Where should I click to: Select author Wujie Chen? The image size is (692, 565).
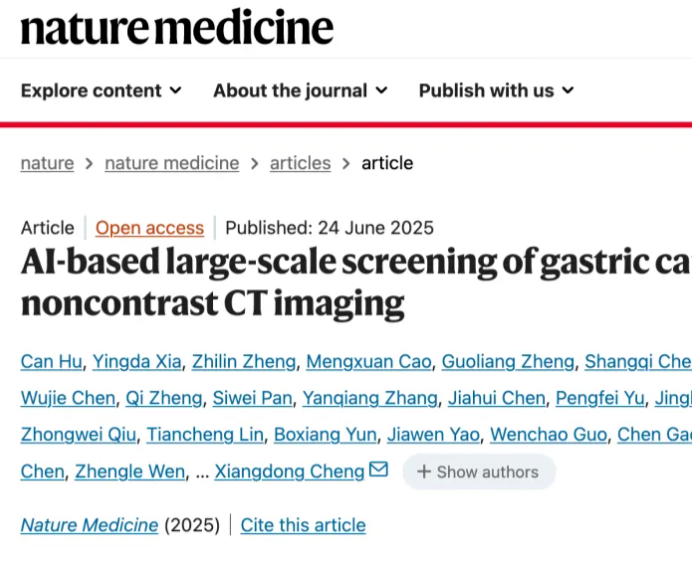pyautogui.click(x=67, y=398)
